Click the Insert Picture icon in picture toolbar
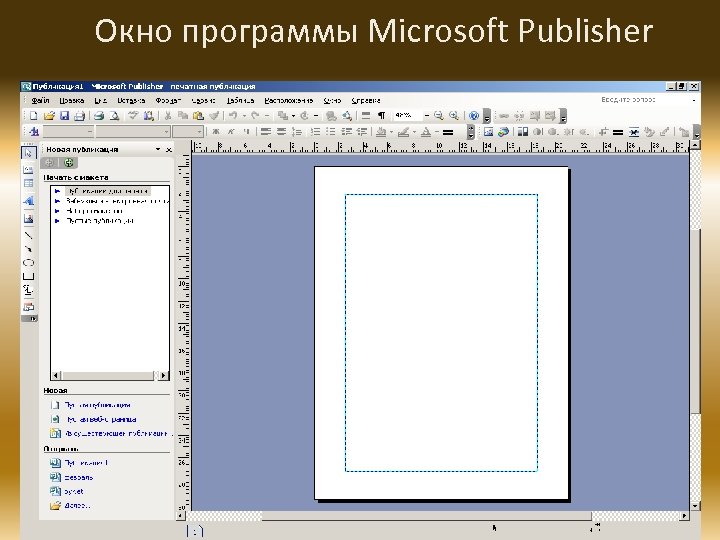This screenshot has width=720, height=540. click(x=488, y=132)
